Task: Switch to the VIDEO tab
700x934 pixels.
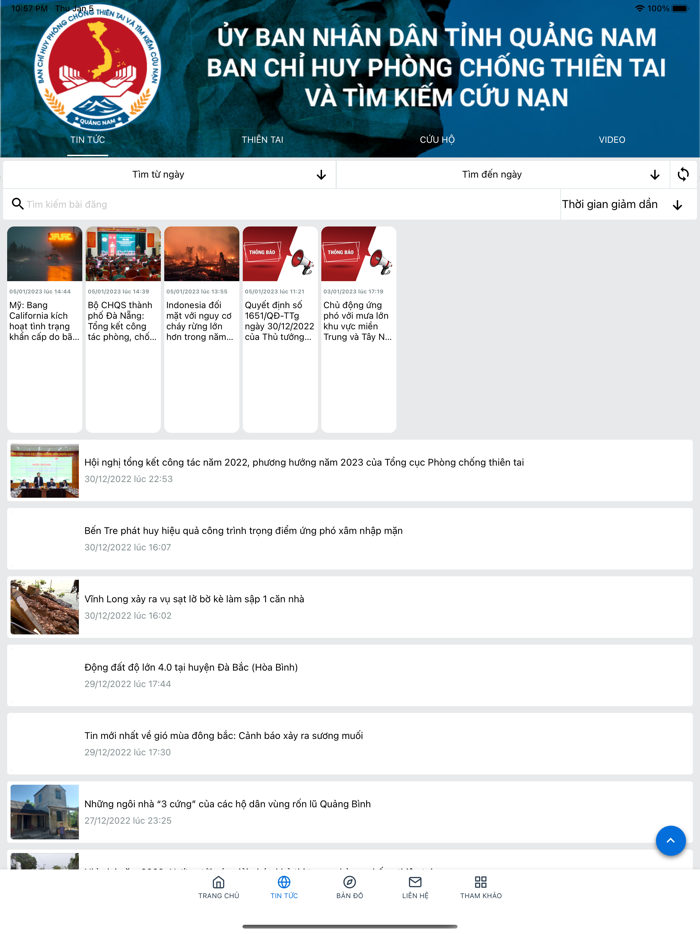Action: click(x=612, y=140)
